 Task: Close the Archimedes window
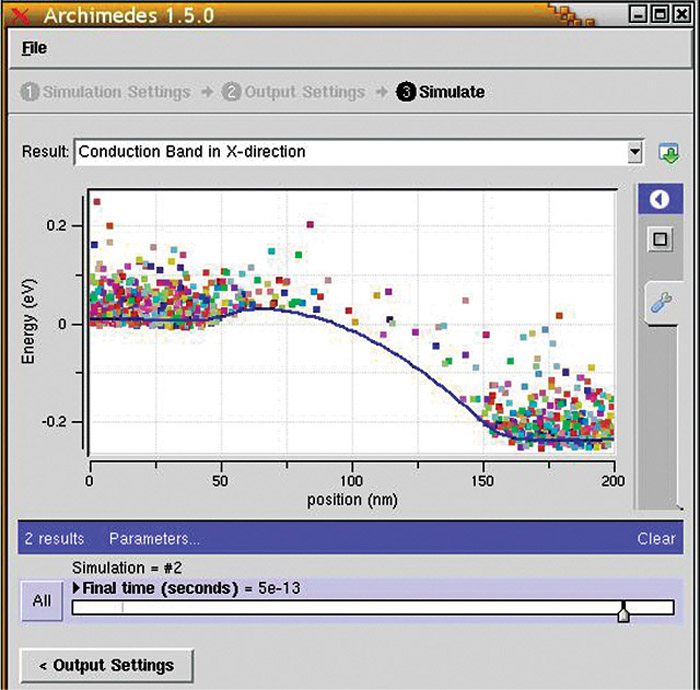682,14
